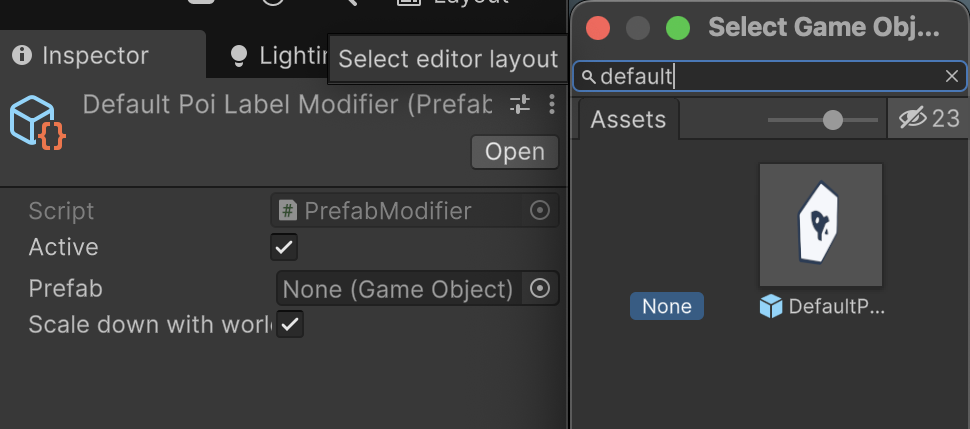Click the Lighting bulb icon
Screen dimensions: 970x429
(x=238, y=56)
